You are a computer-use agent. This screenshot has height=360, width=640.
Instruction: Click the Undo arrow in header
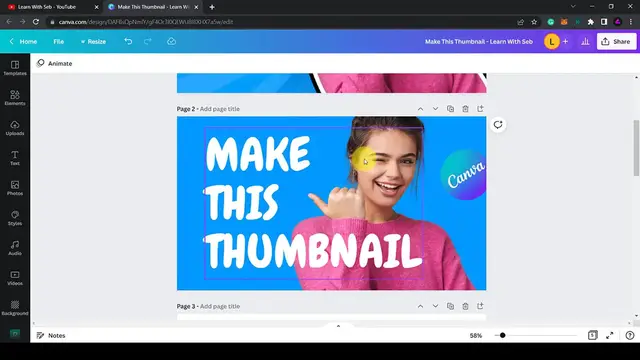point(128,41)
